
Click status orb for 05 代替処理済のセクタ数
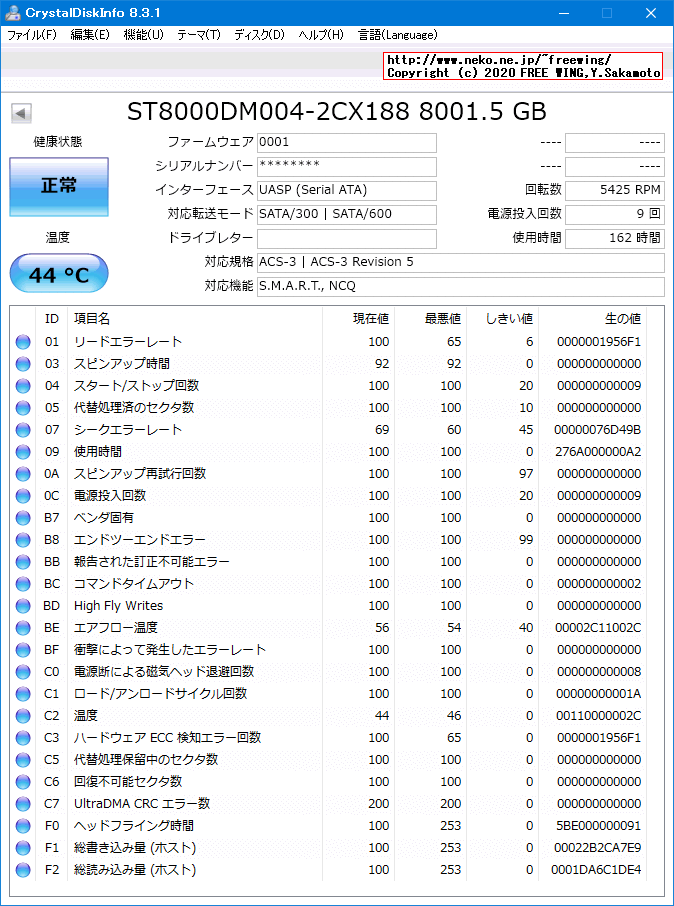click(23, 408)
